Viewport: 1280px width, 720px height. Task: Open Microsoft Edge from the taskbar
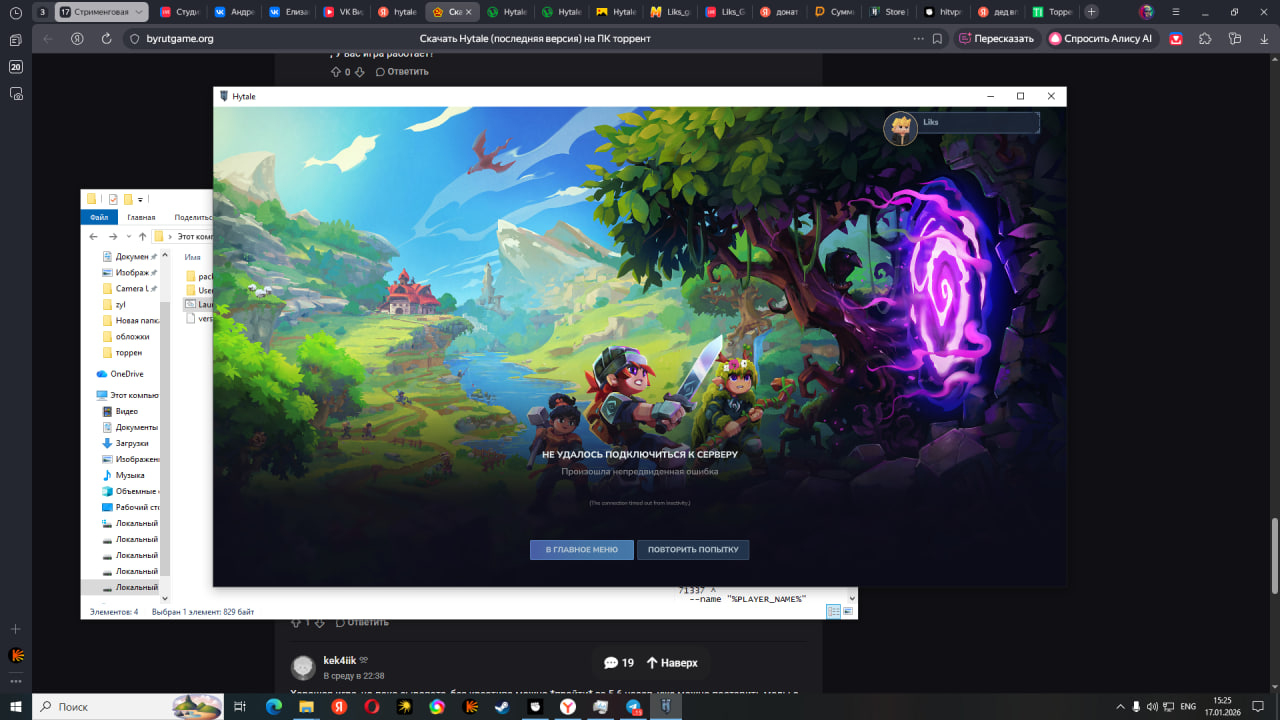tap(273, 707)
